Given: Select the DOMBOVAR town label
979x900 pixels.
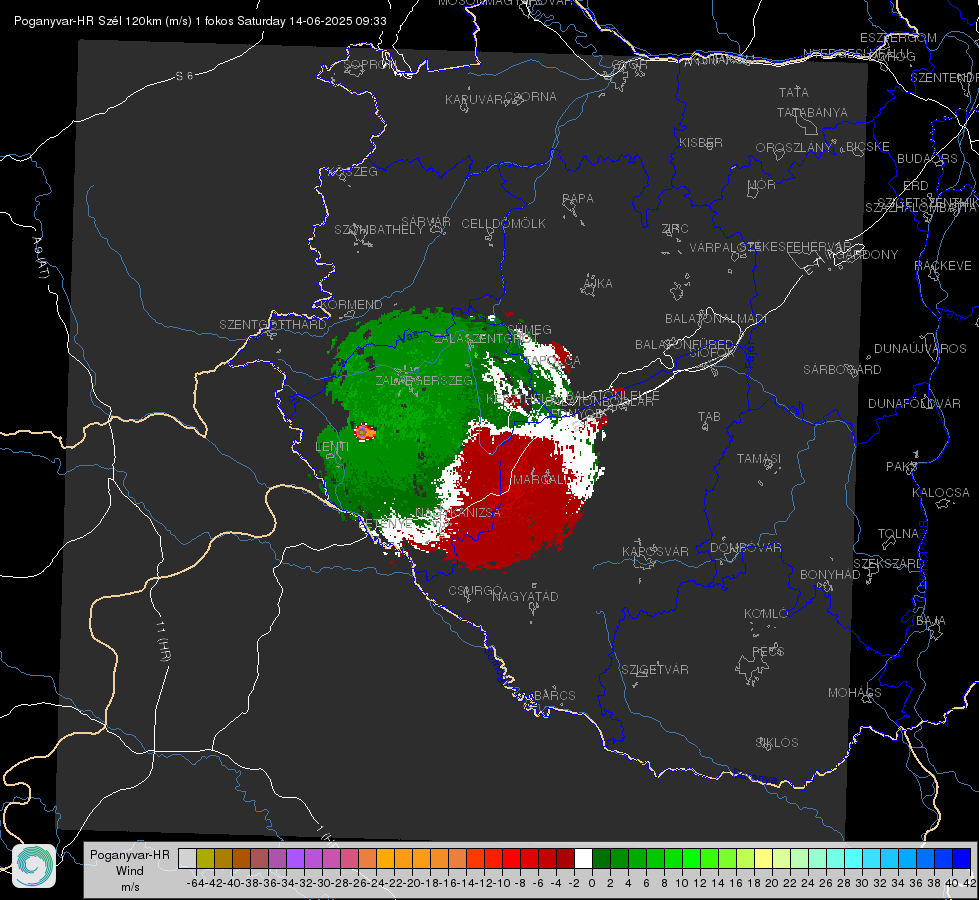Looking at the screenshot, I should pyautogui.click(x=745, y=548).
